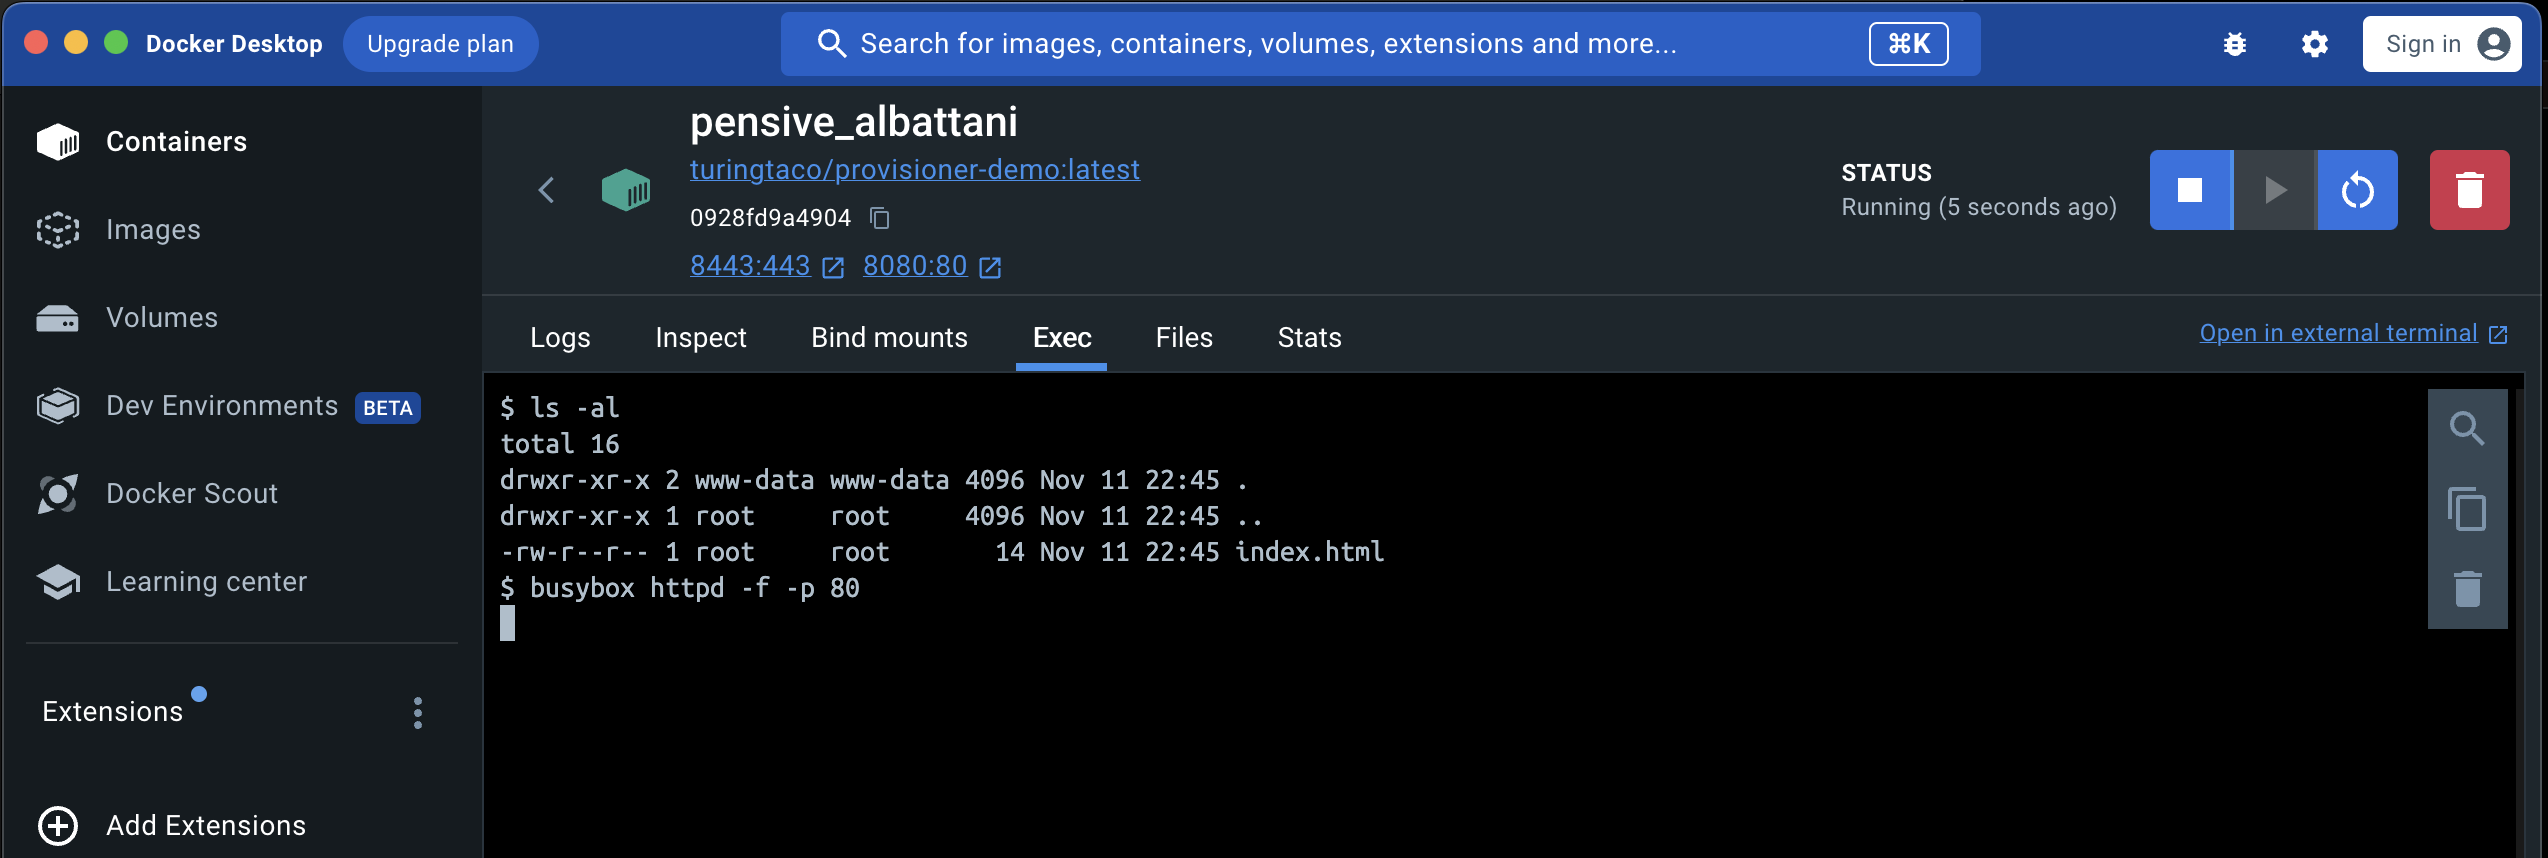Screen dimensions: 2548x858
Task: Focus the search images and containers field
Action: click(x=1380, y=44)
